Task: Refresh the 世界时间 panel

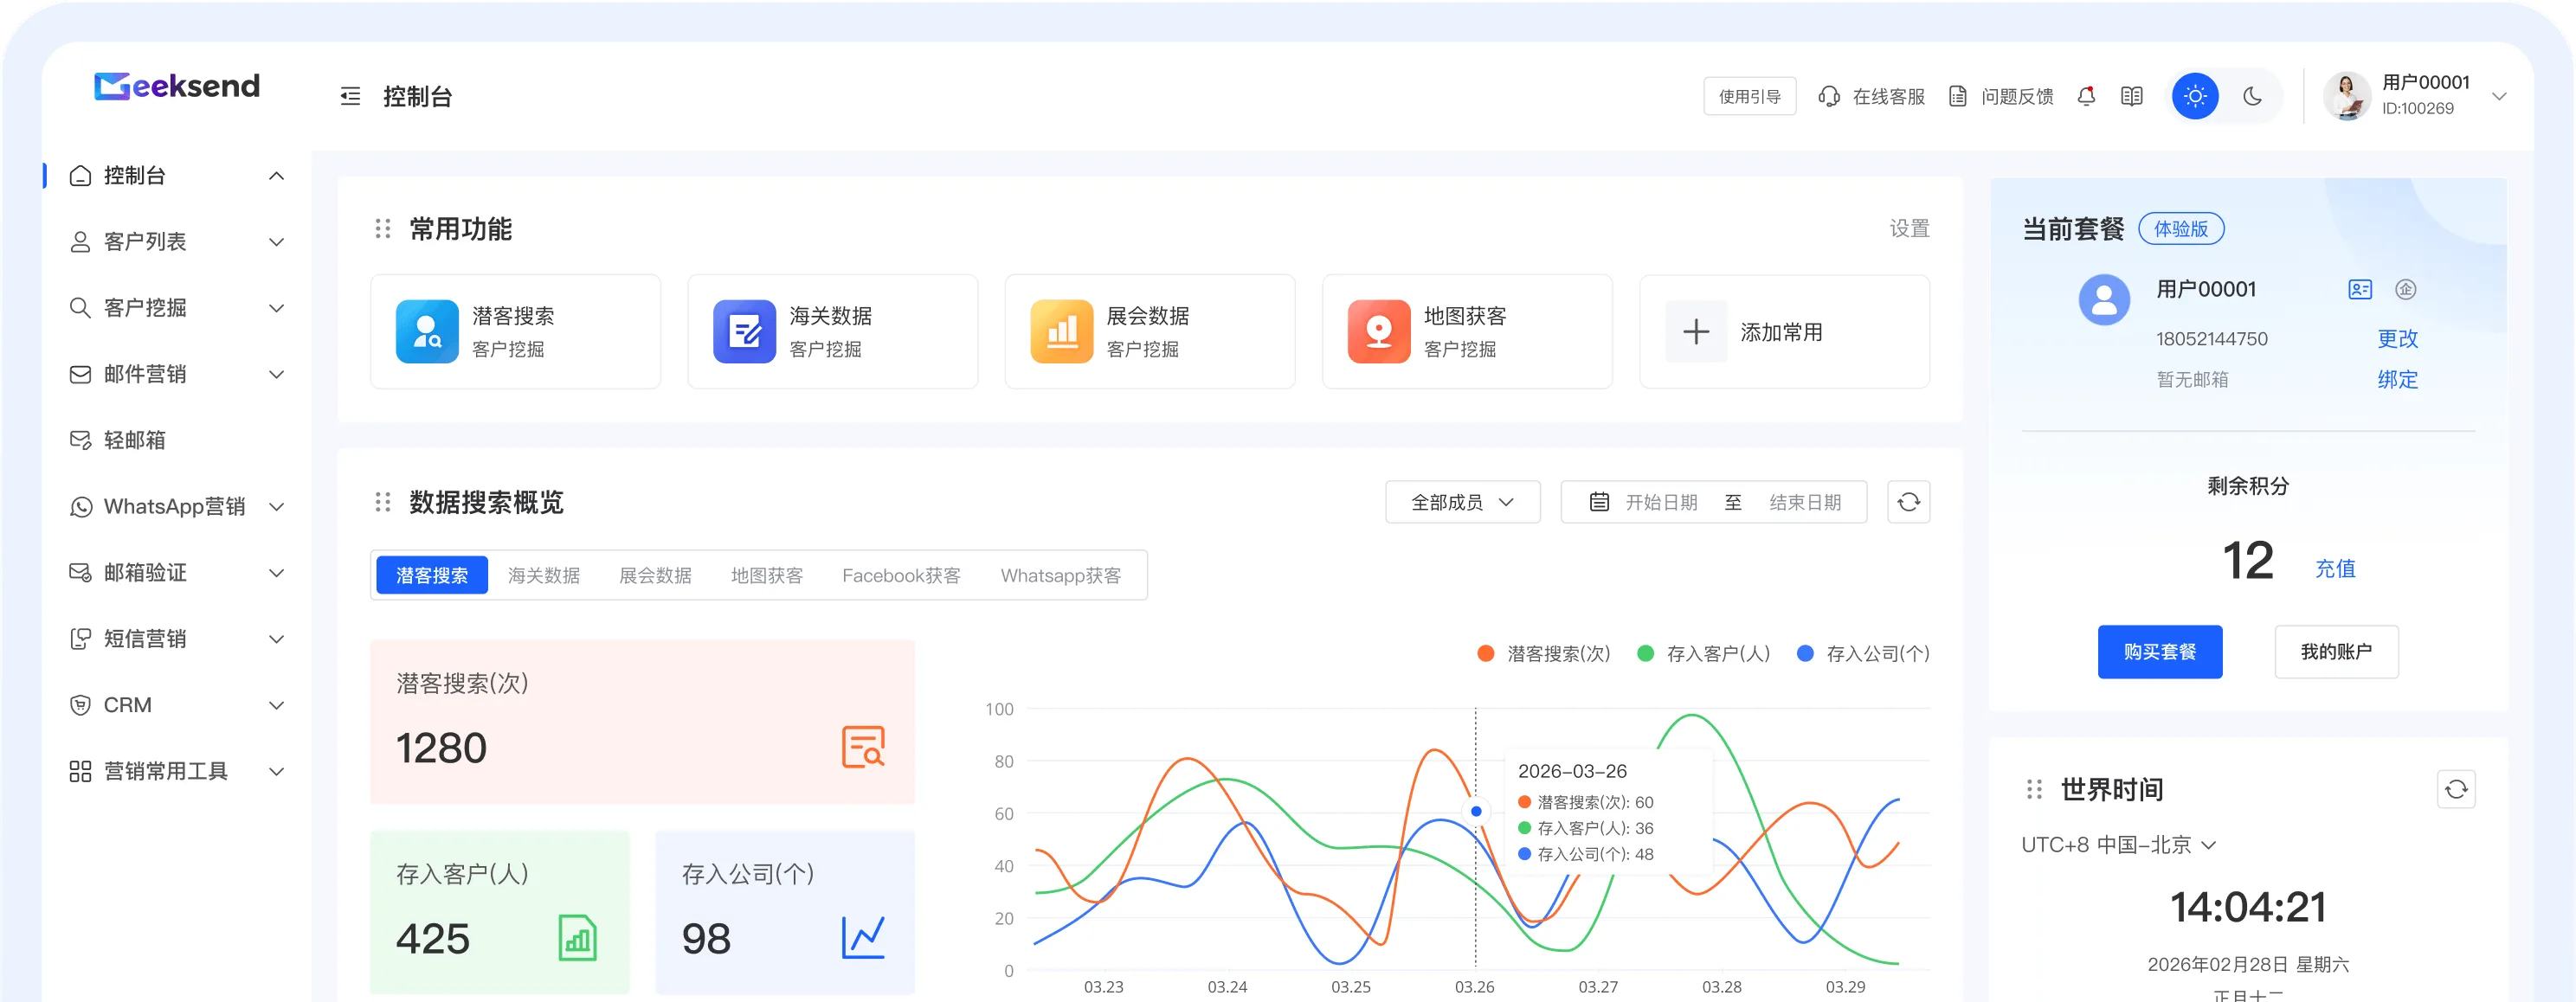Action: click(x=2456, y=789)
